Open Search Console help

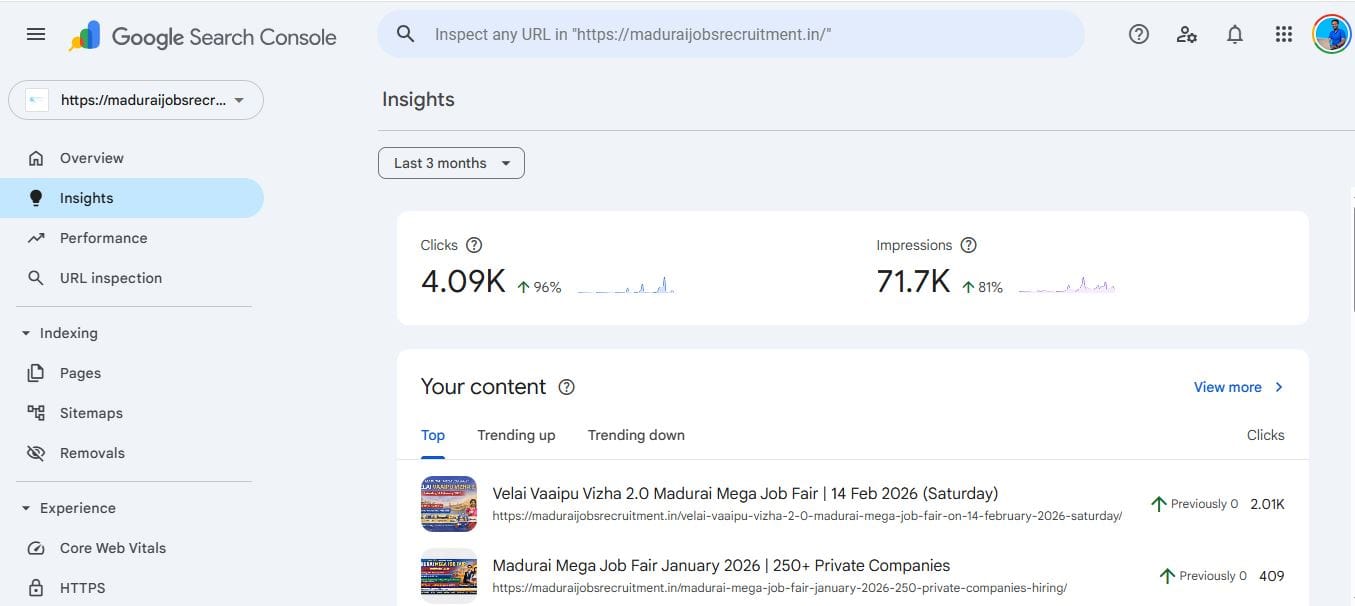click(1138, 33)
